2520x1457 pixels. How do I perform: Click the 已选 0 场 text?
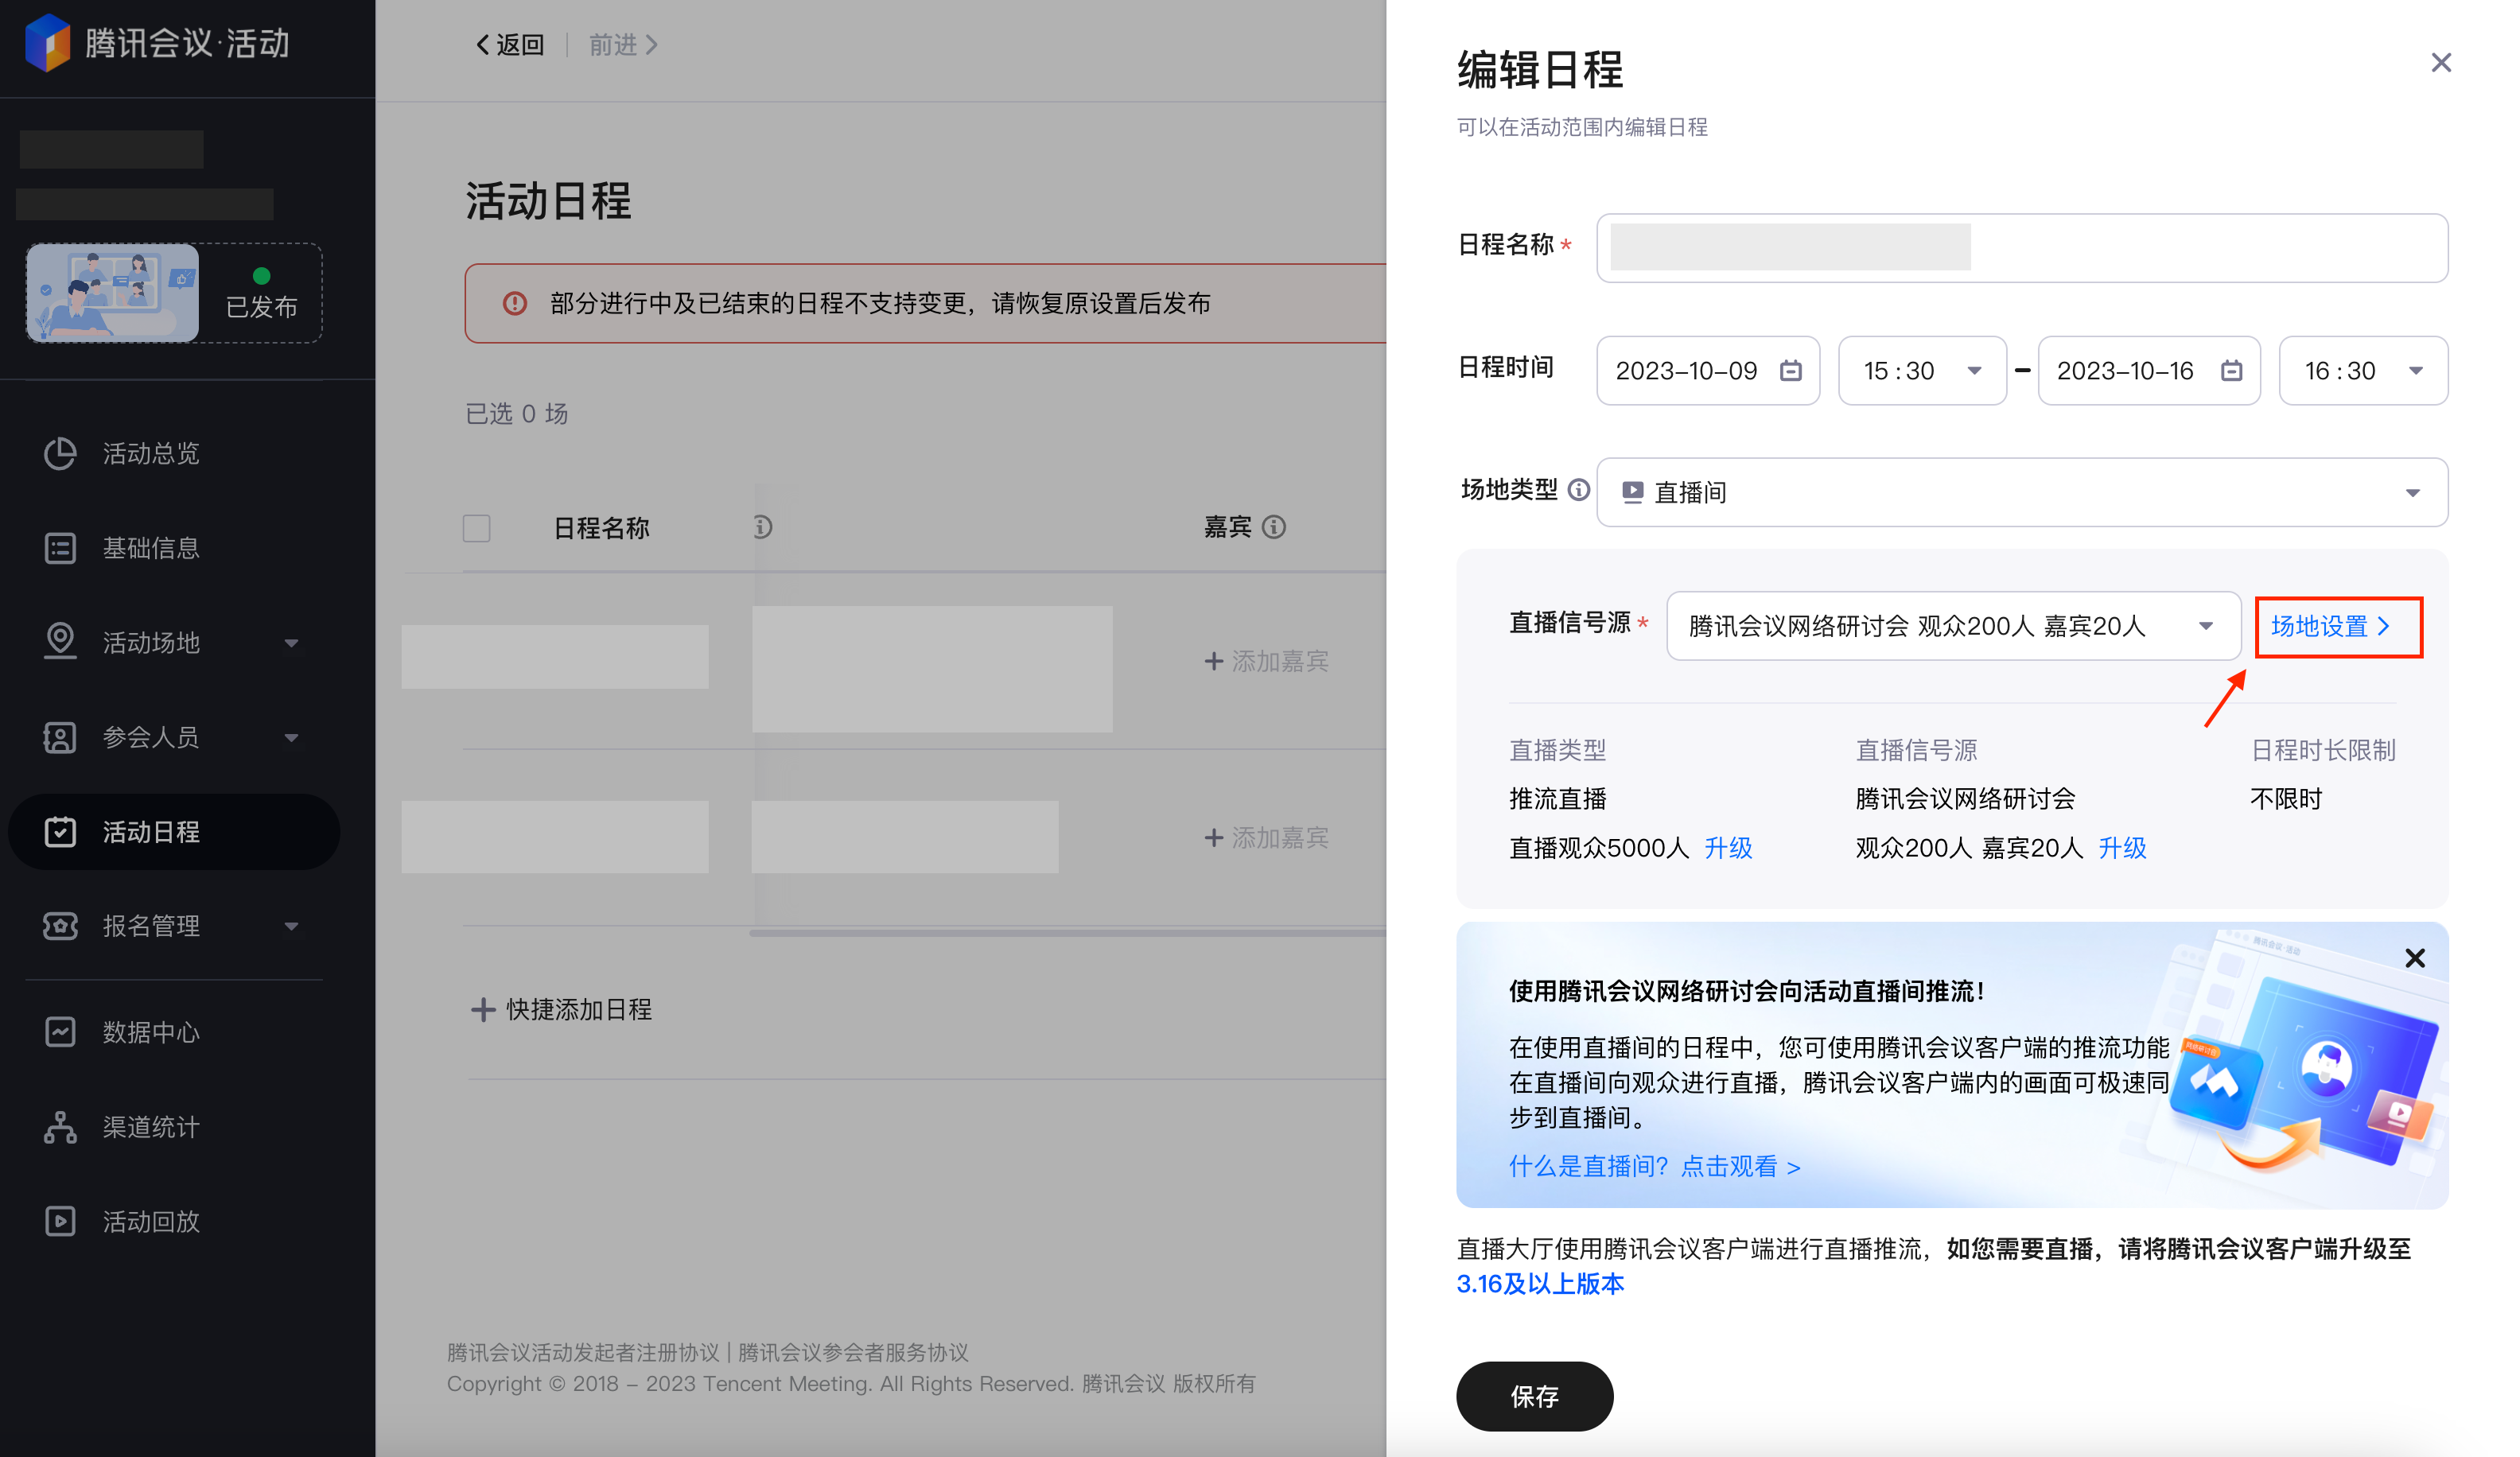click(516, 414)
